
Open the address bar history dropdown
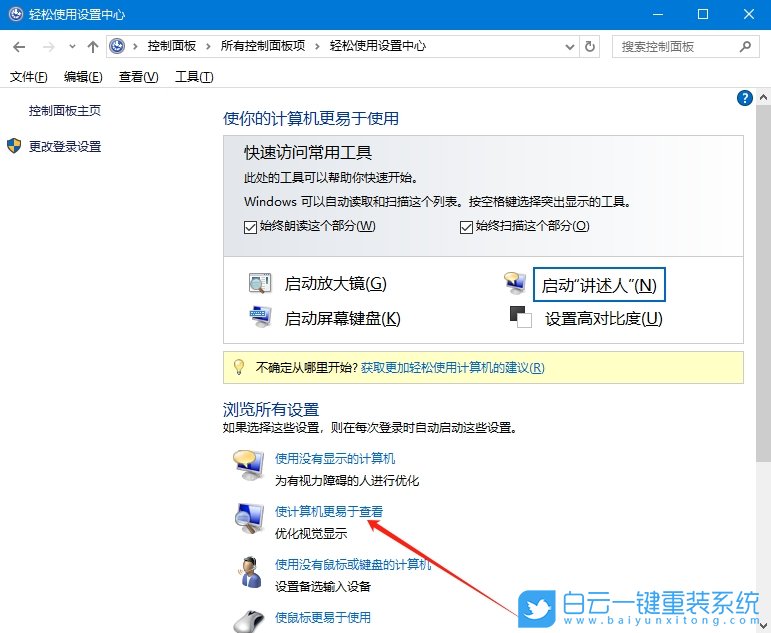click(569, 47)
